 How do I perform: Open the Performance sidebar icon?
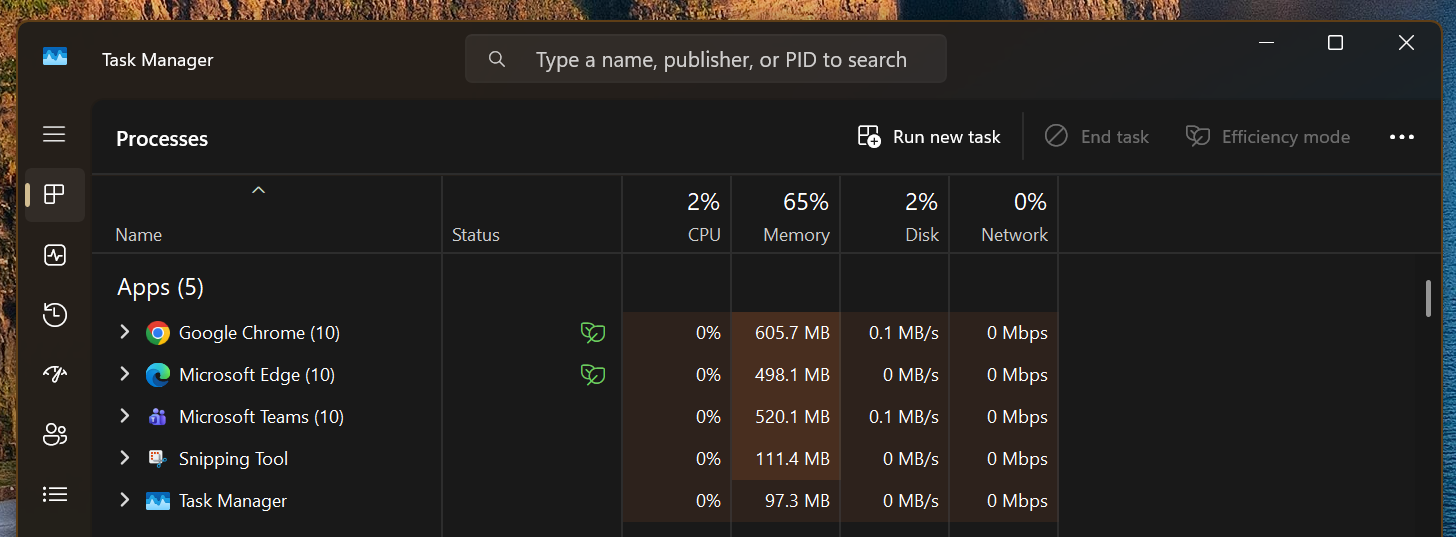click(55, 255)
